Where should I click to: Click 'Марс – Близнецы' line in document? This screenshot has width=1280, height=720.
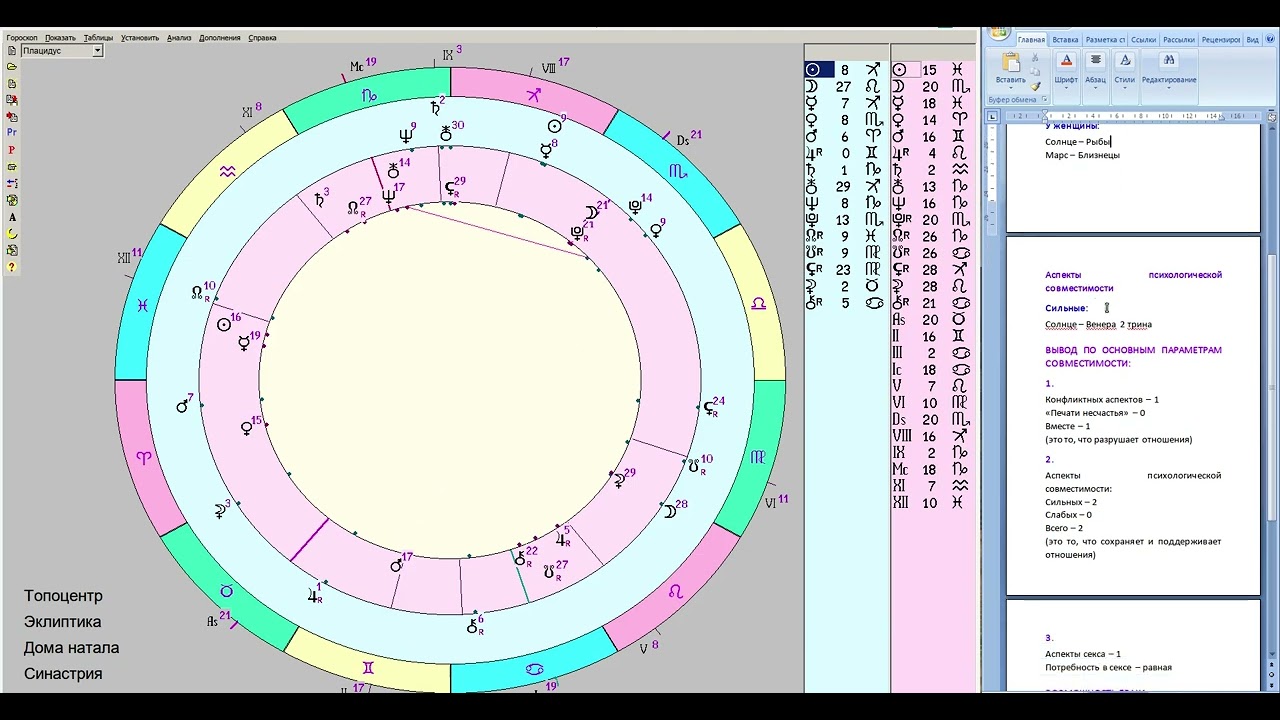click(1082, 155)
